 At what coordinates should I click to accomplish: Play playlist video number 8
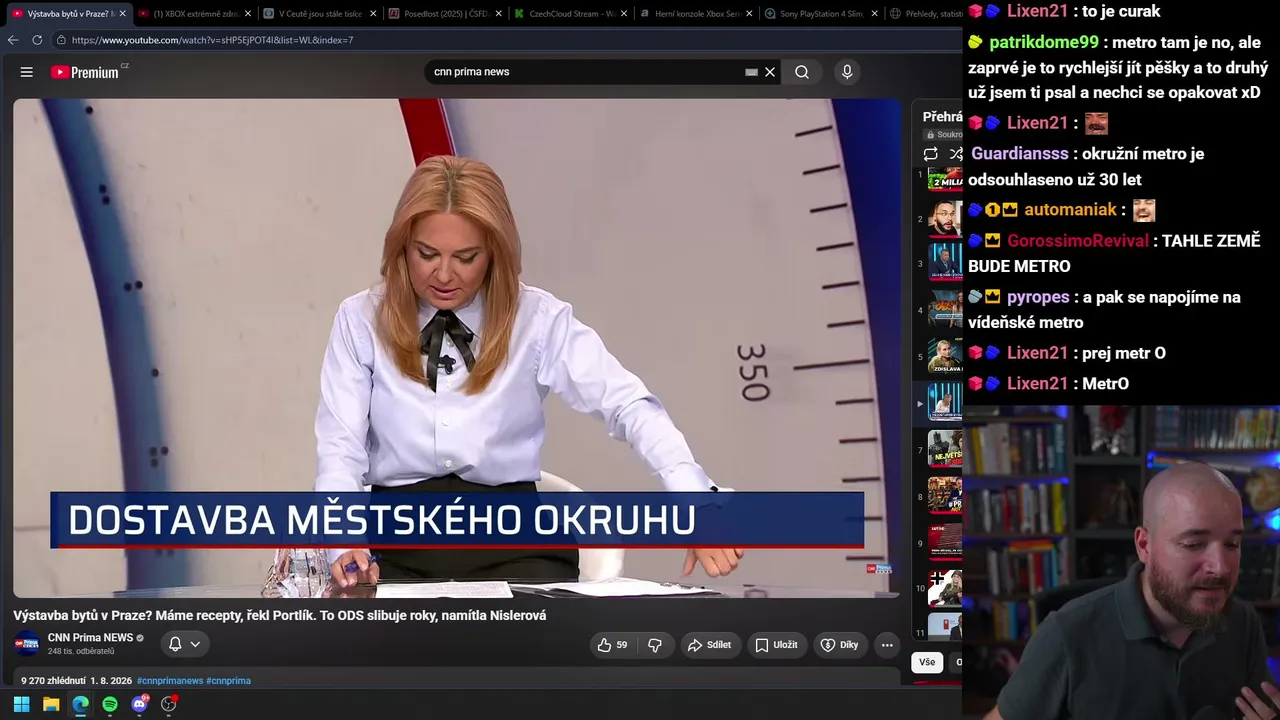945,496
